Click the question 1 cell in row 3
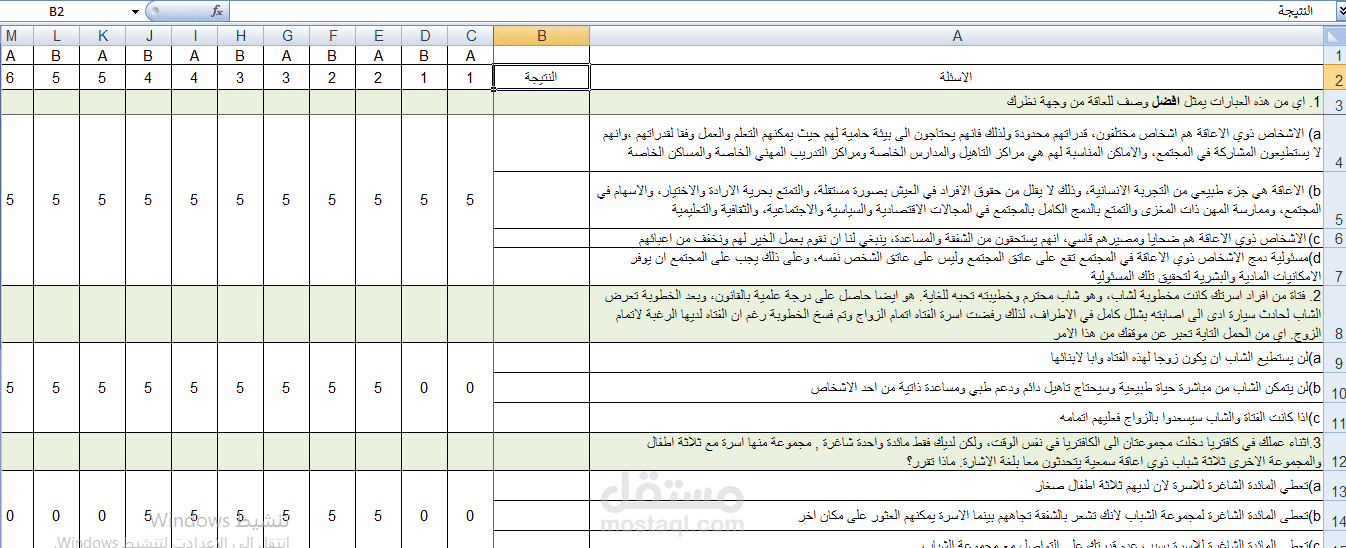 pos(957,103)
